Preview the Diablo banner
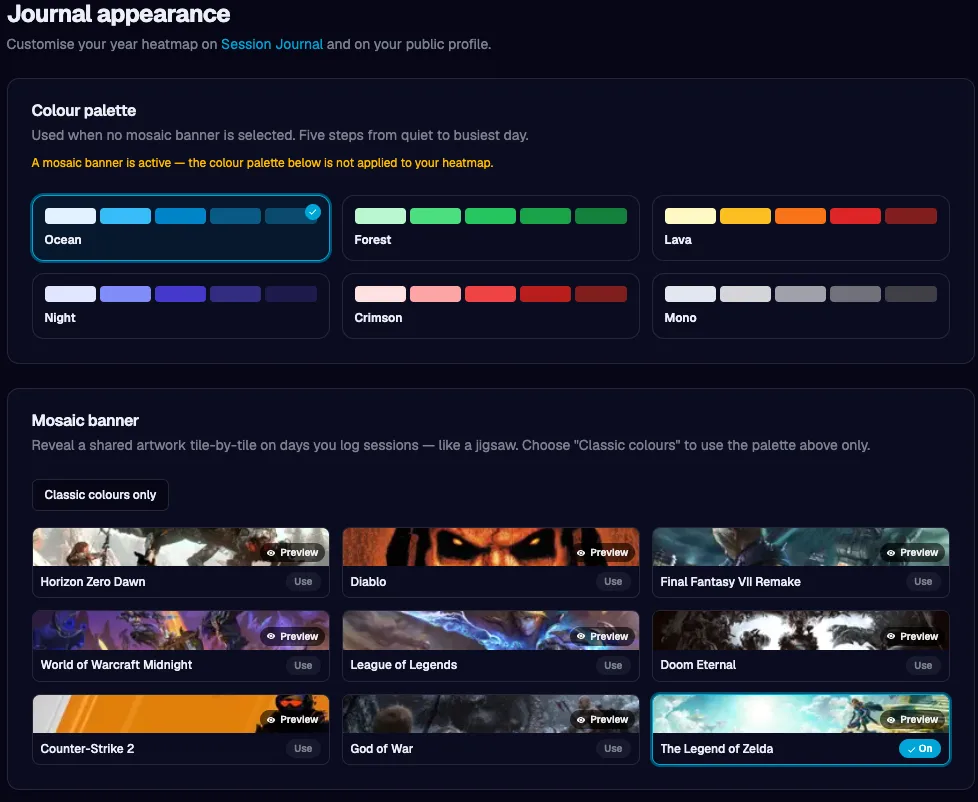Screen dimensions: 978x802 click(603, 553)
